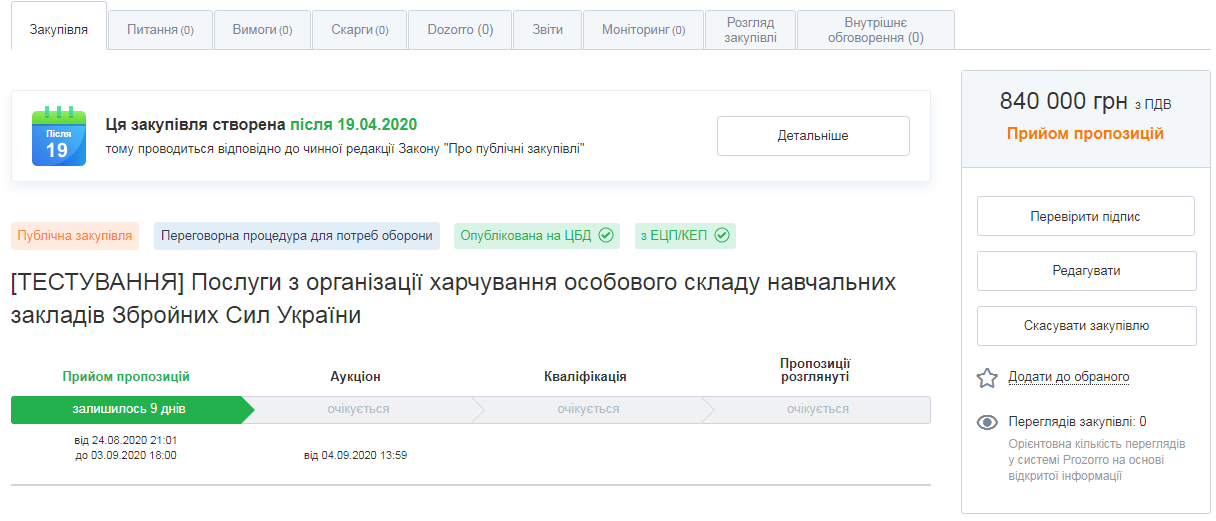
Task: Go to the Звіти tab
Action: click(x=546, y=30)
